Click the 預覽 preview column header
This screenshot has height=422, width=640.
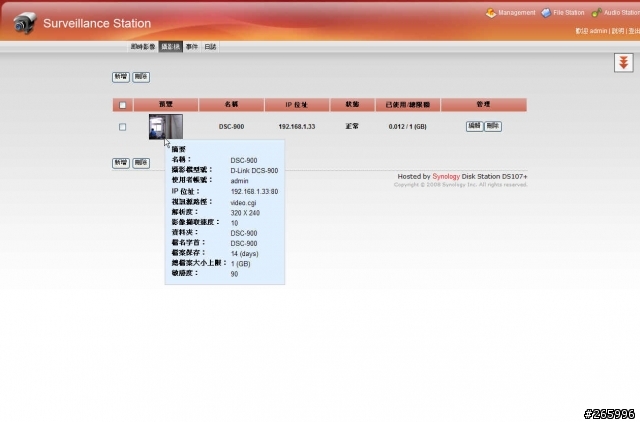[166, 104]
